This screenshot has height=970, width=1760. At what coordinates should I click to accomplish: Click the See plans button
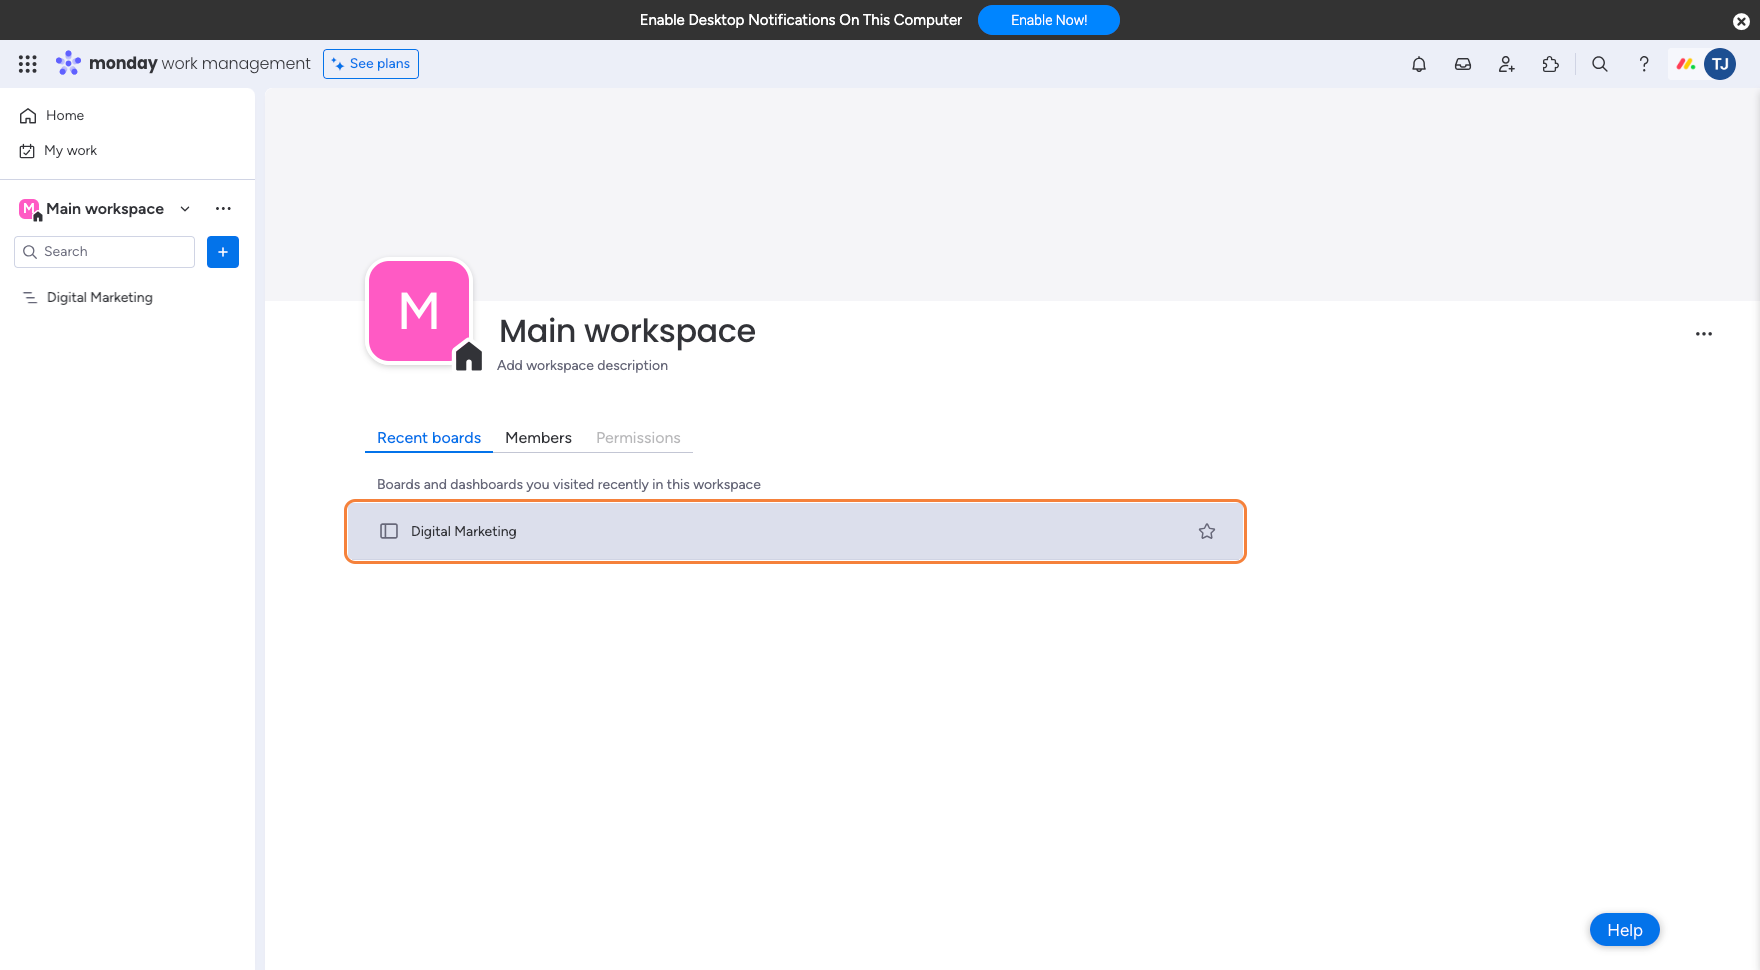tap(371, 64)
